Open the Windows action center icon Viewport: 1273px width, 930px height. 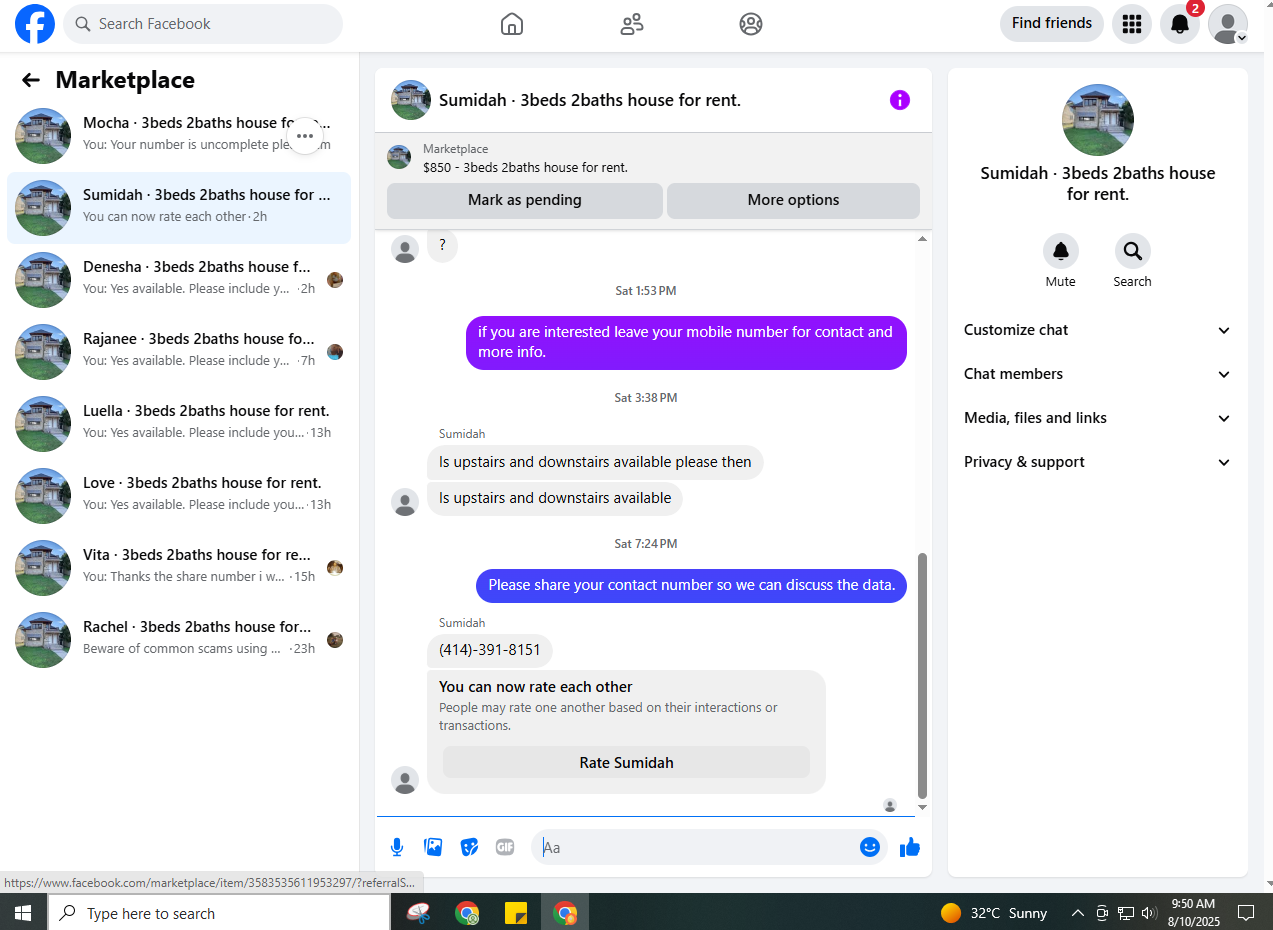click(x=1246, y=913)
